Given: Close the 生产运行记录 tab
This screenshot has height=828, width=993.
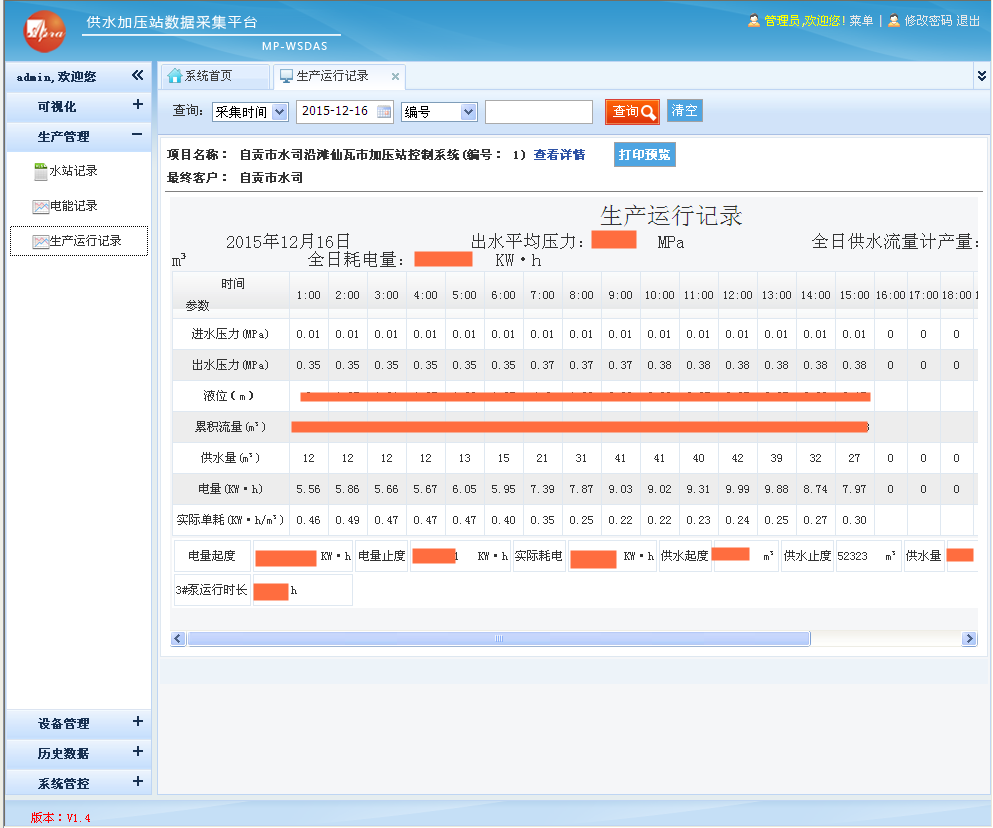Looking at the screenshot, I should point(395,77).
